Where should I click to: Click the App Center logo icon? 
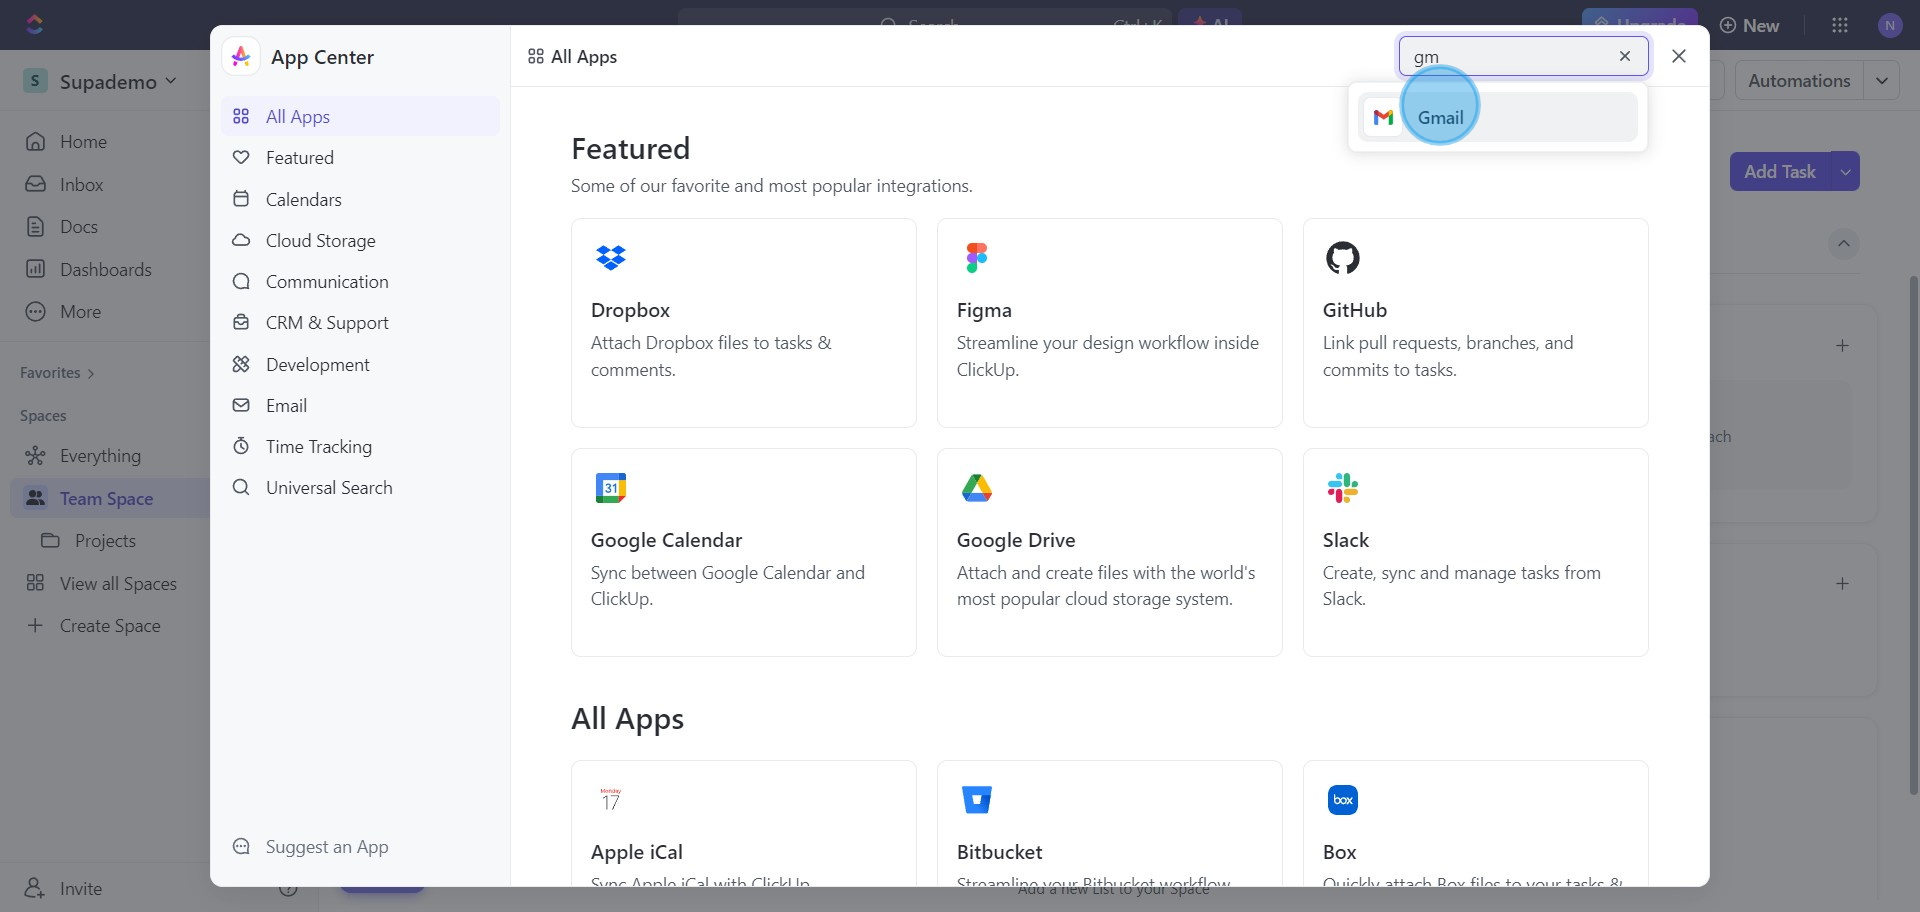[241, 57]
